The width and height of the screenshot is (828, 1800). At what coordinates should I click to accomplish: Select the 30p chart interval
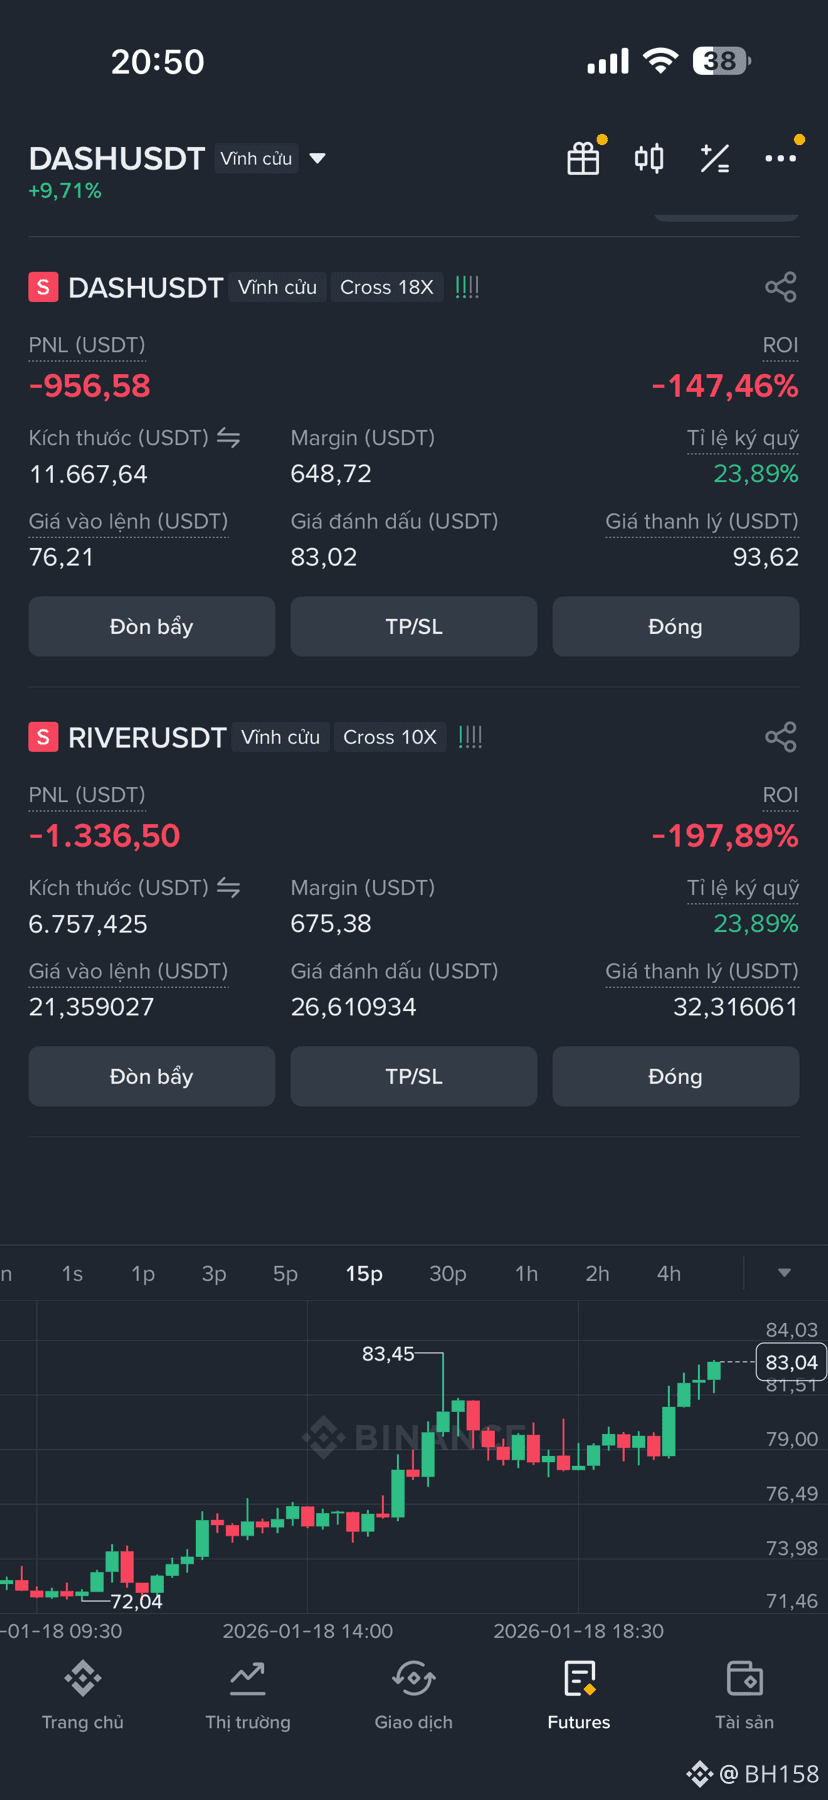coord(448,1273)
